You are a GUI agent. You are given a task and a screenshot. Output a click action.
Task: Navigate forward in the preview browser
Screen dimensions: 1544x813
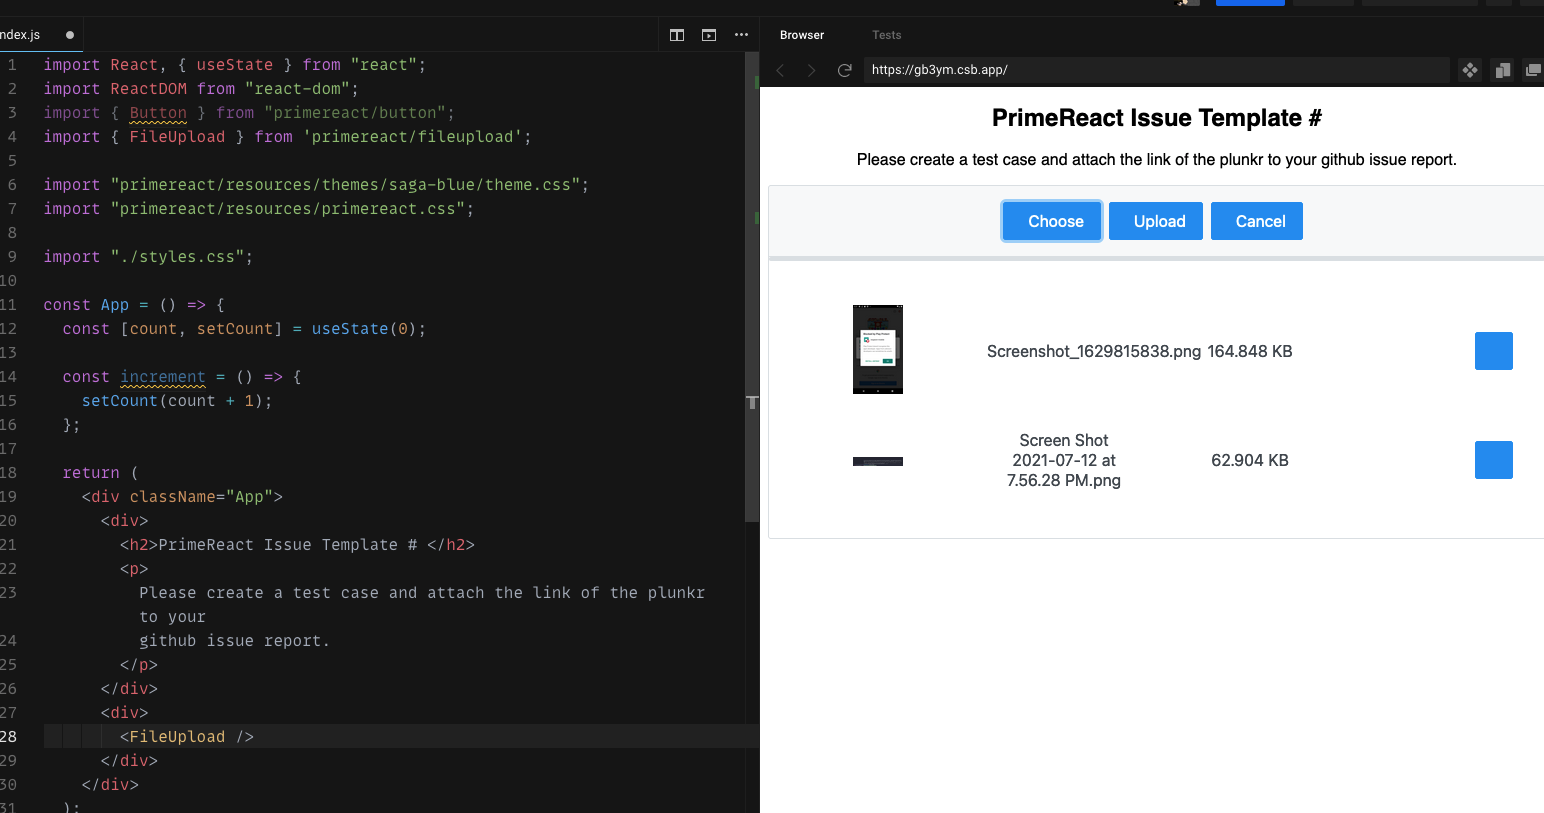pos(812,70)
